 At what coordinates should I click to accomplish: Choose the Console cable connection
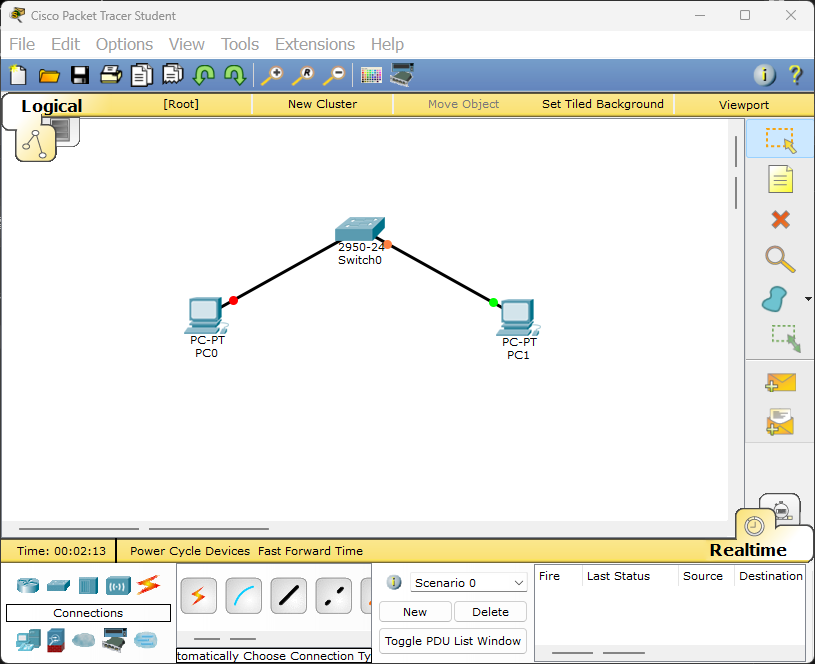pyautogui.click(x=244, y=595)
